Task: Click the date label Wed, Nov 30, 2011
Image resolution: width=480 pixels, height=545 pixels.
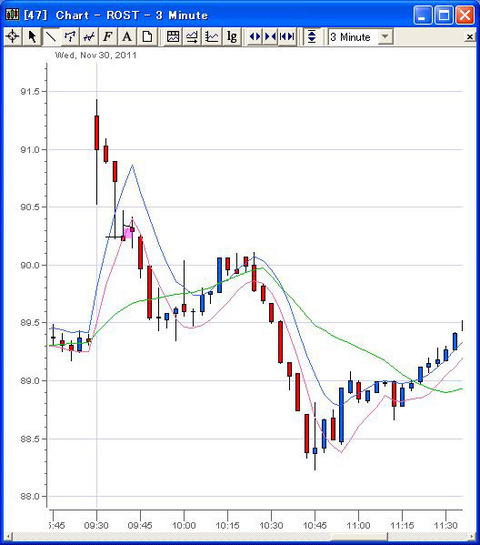Action: click(96, 55)
